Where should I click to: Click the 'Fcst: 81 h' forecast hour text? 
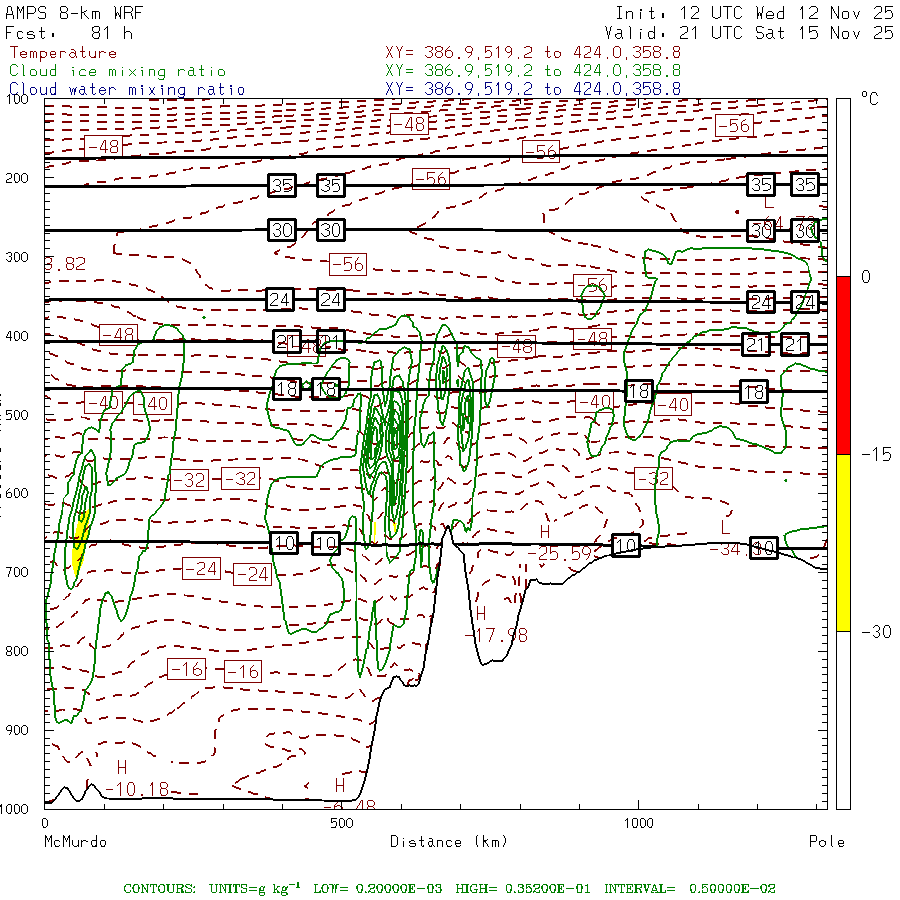[69, 33]
